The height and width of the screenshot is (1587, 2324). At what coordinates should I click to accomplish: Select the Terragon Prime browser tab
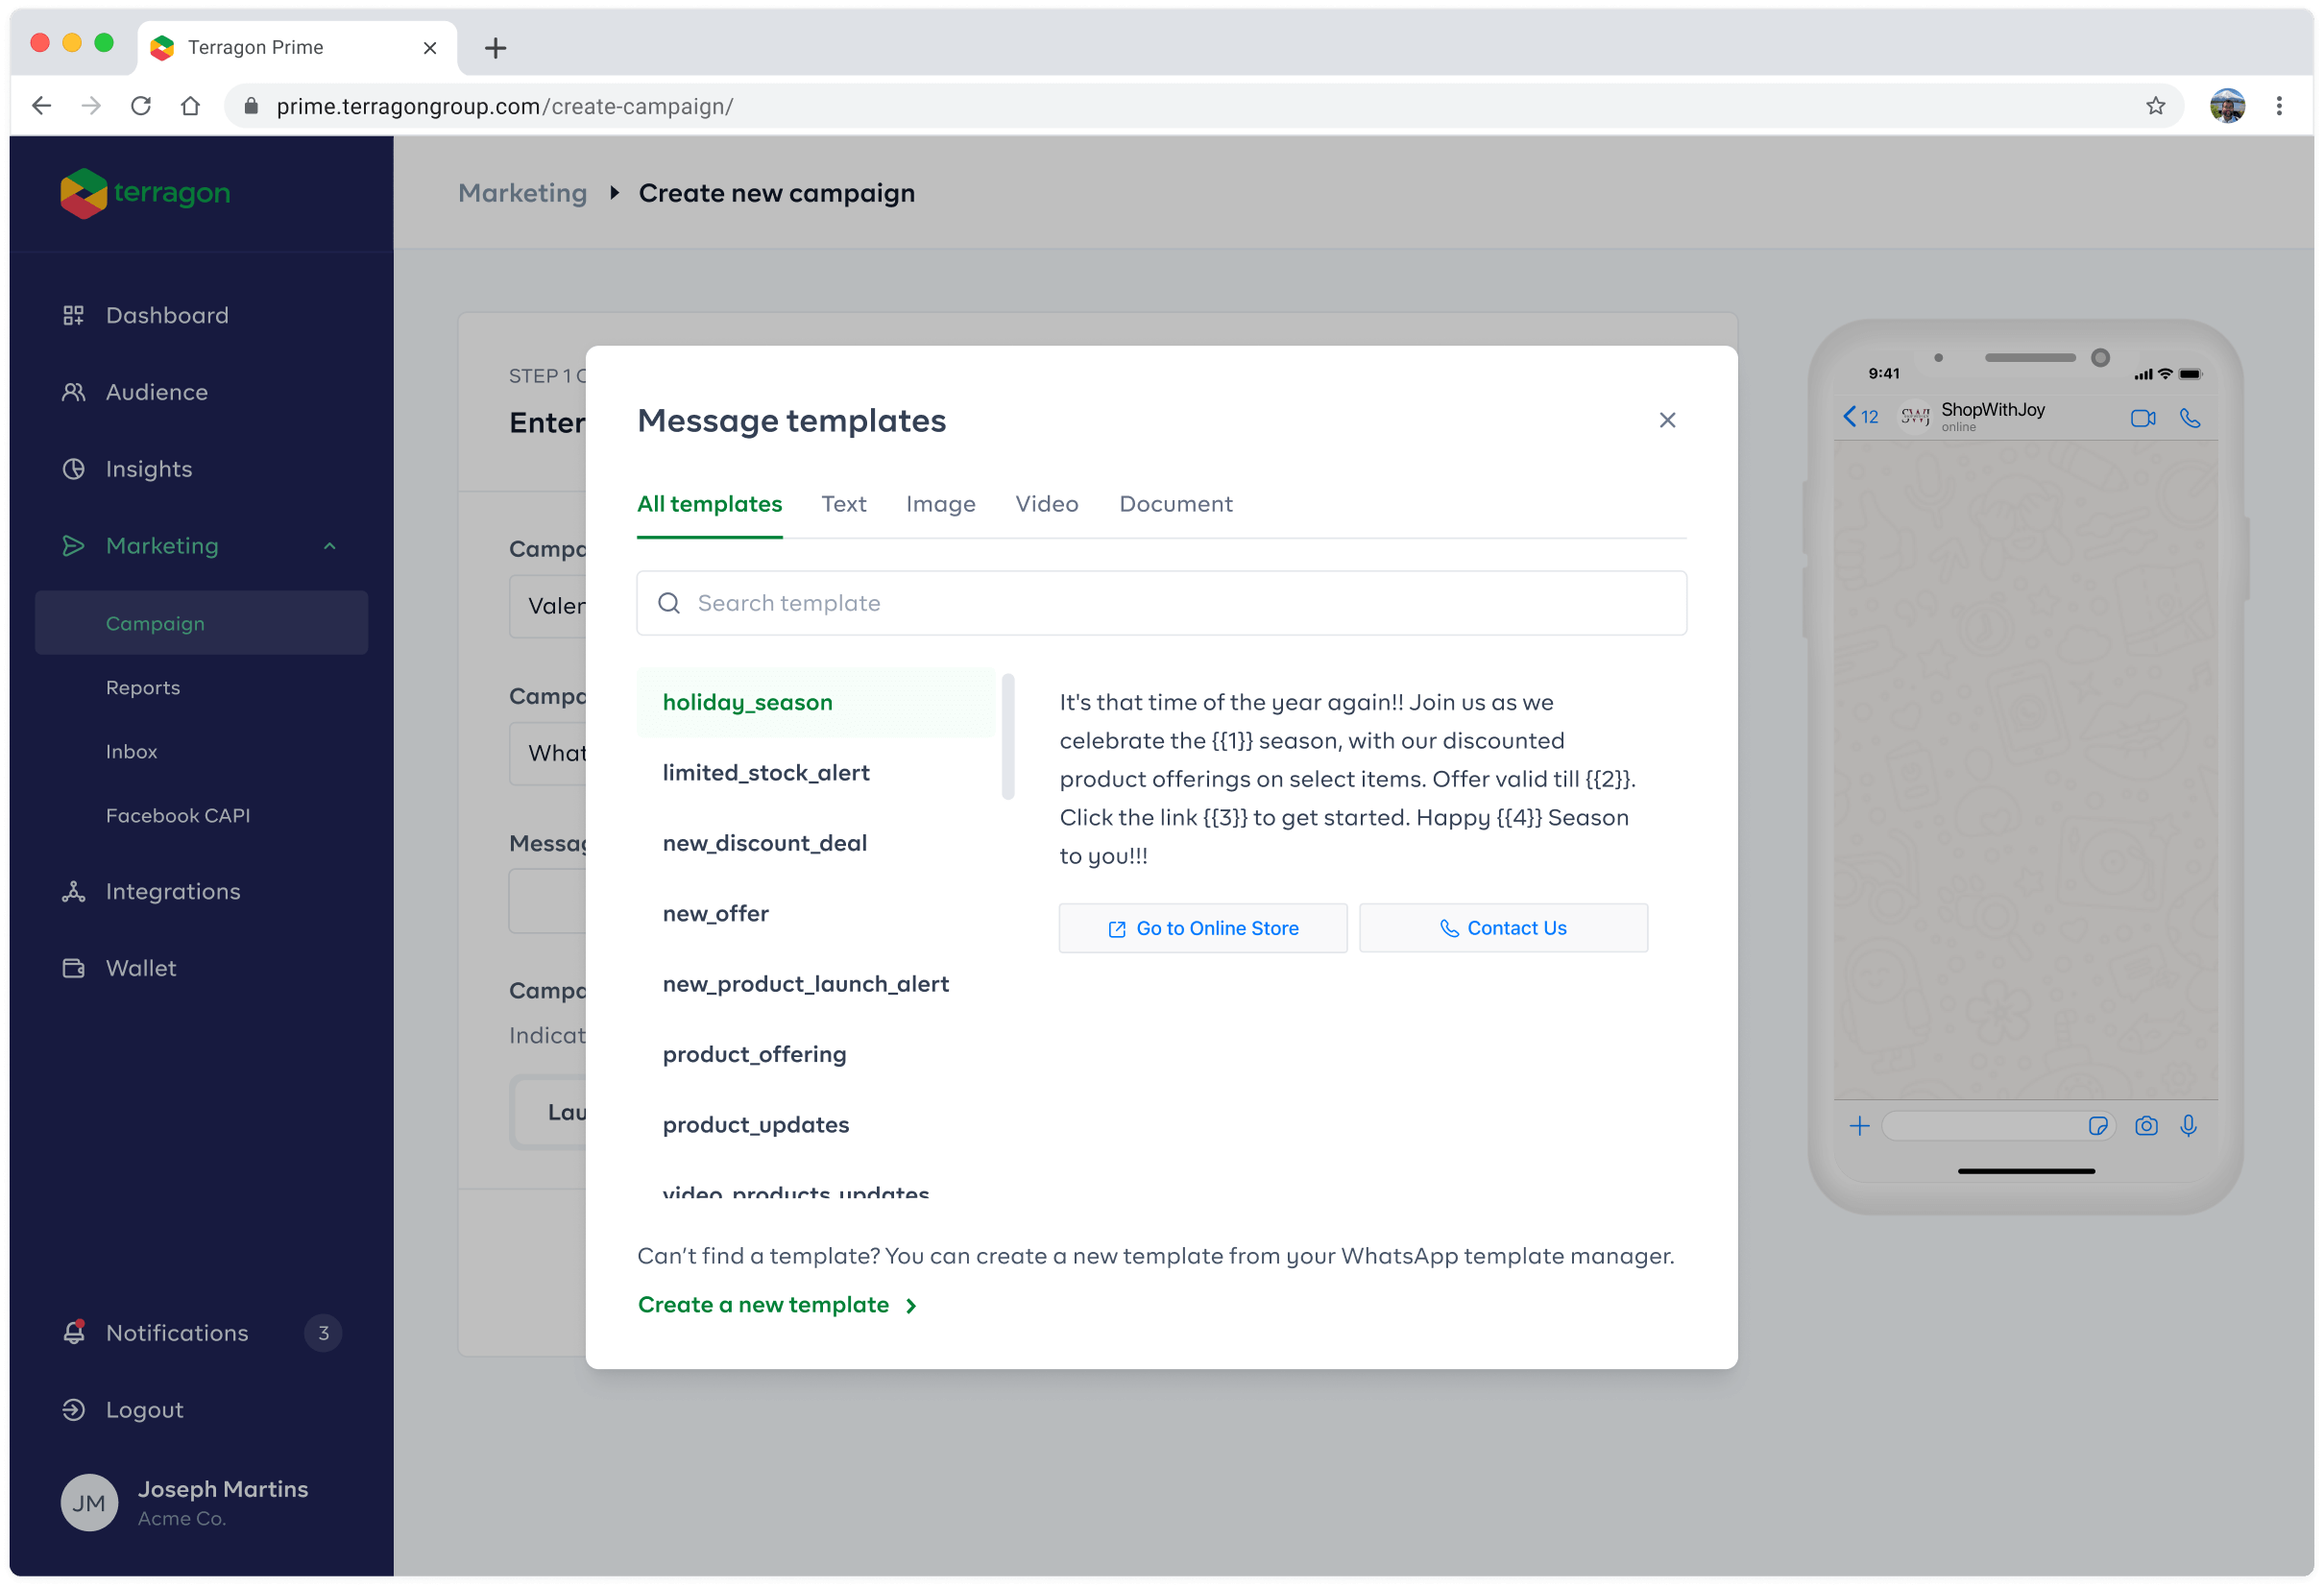[297, 47]
